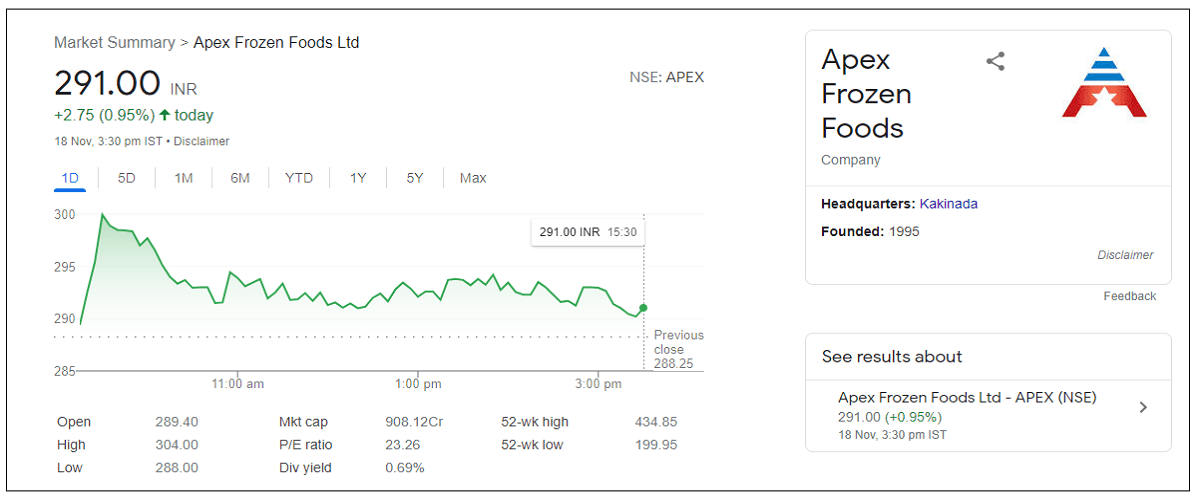Send Feedback on the knowledge panel
The width and height of the screenshot is (1200, 500).
tap(1130, 296)
